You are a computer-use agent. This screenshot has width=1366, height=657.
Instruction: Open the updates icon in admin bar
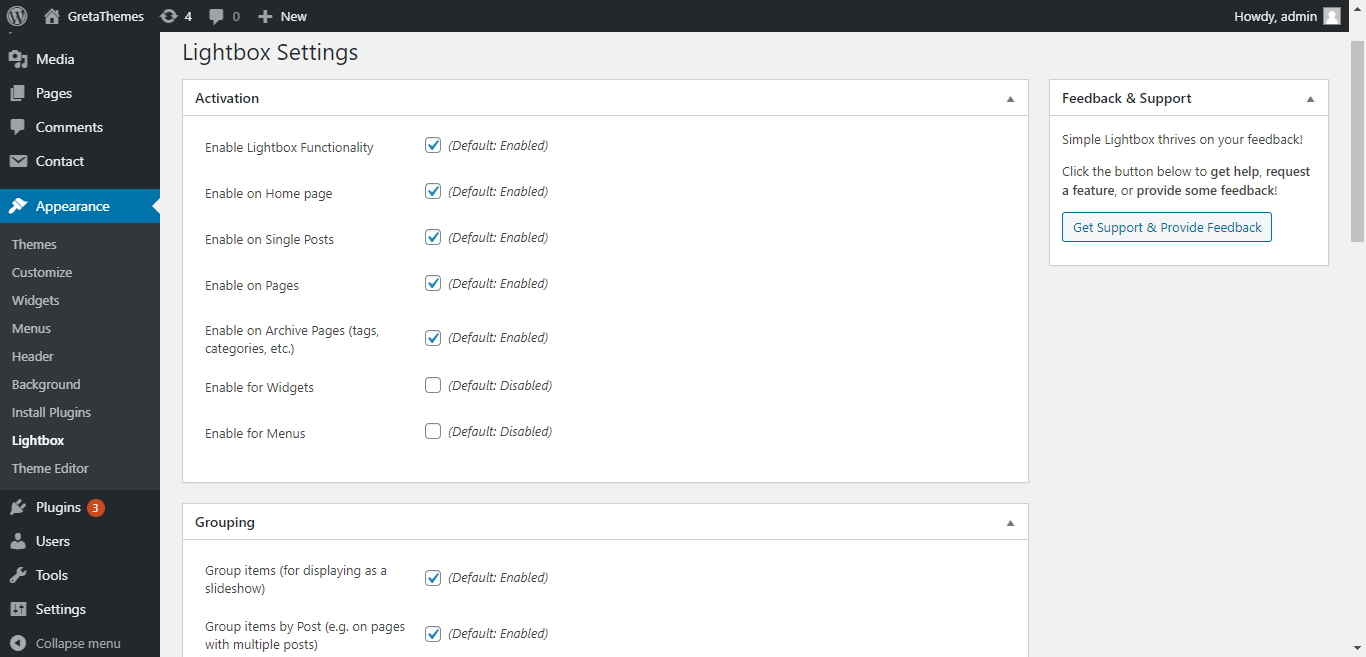[169, 16]
